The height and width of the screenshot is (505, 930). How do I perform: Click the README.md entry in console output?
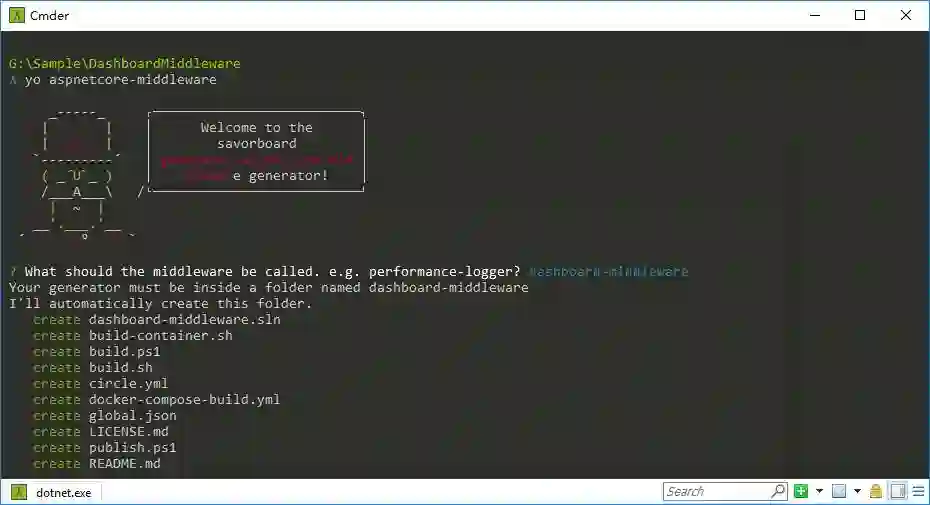tap(125, 463)
